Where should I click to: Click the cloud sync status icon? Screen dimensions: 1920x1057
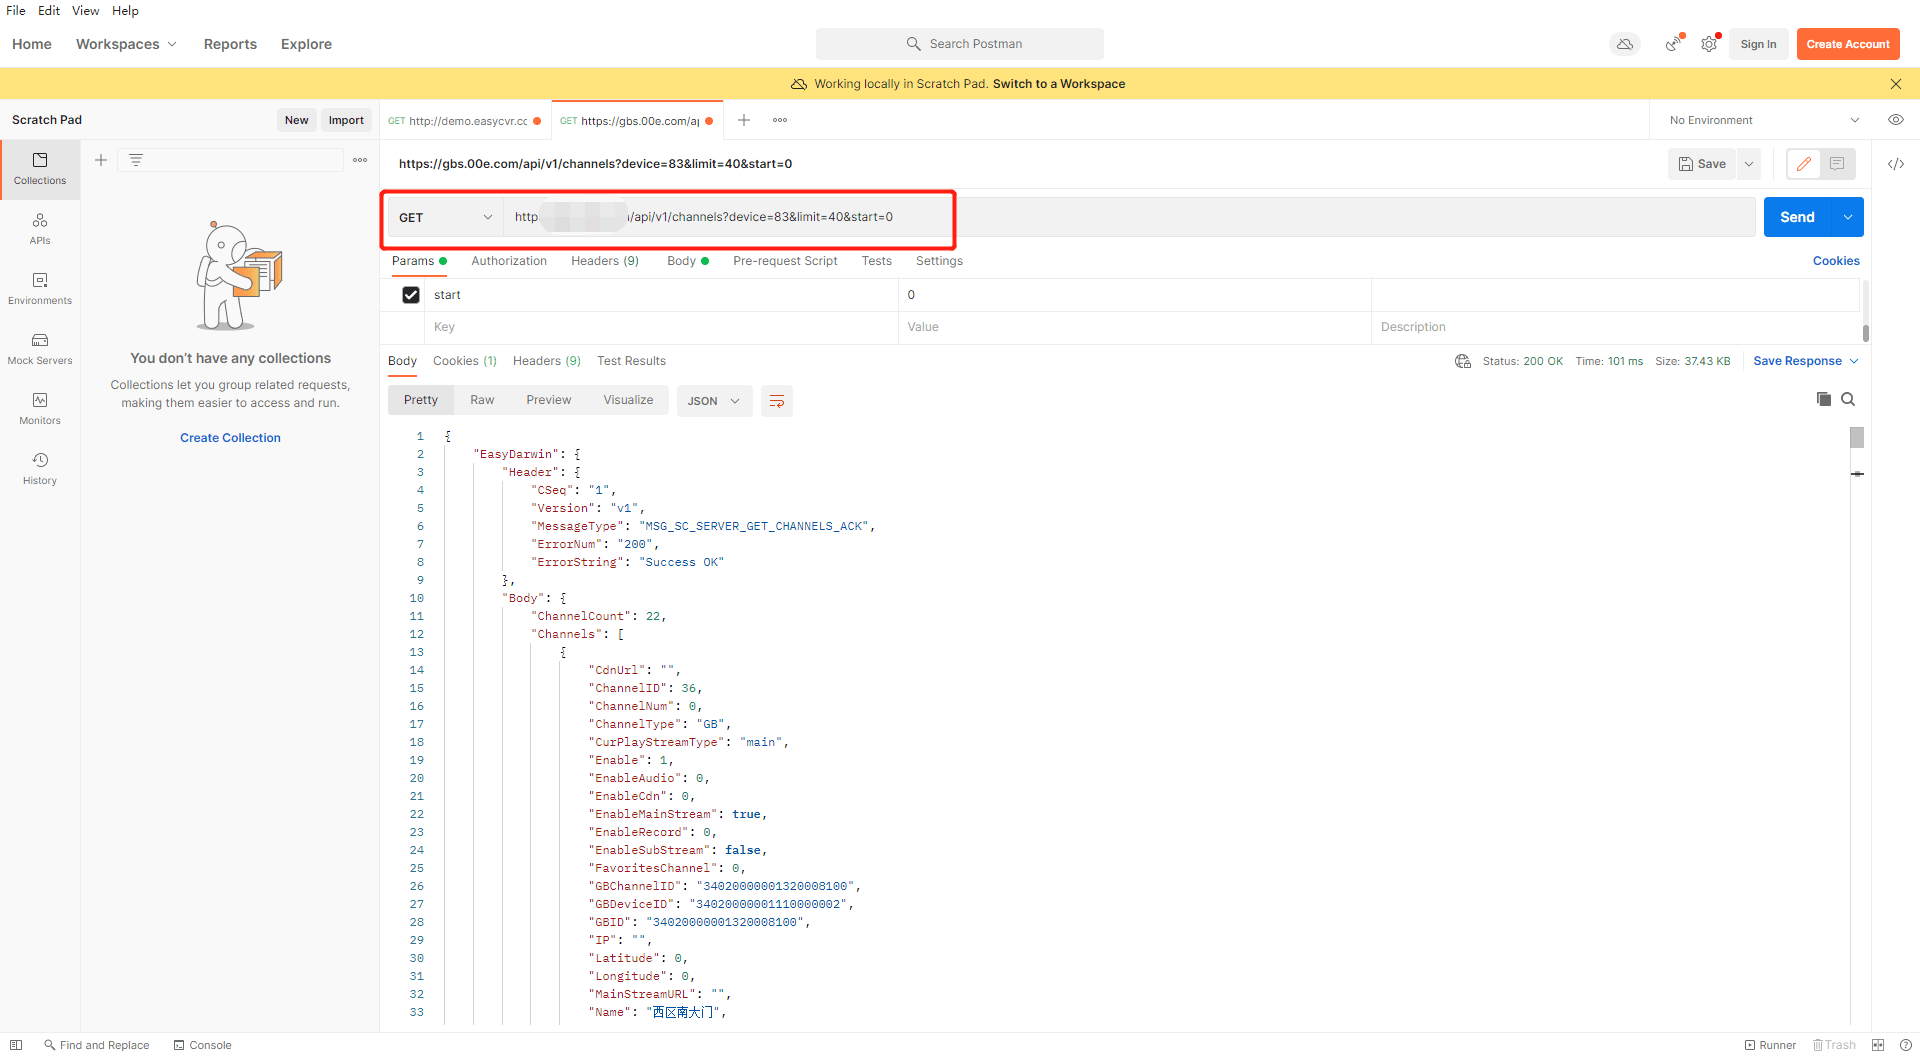[1625, 44]
